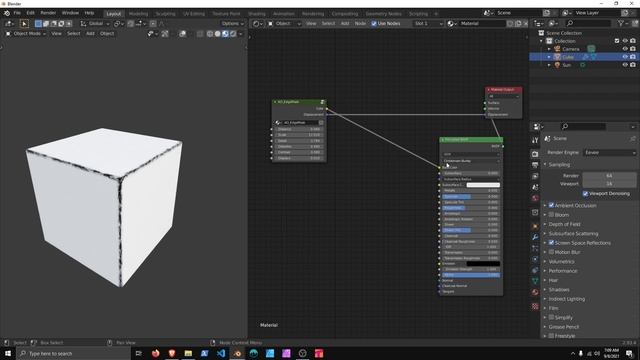Screen dimensions: 640x360
Task: Open Brave browser from taskbar
Action: coord(172,353)
